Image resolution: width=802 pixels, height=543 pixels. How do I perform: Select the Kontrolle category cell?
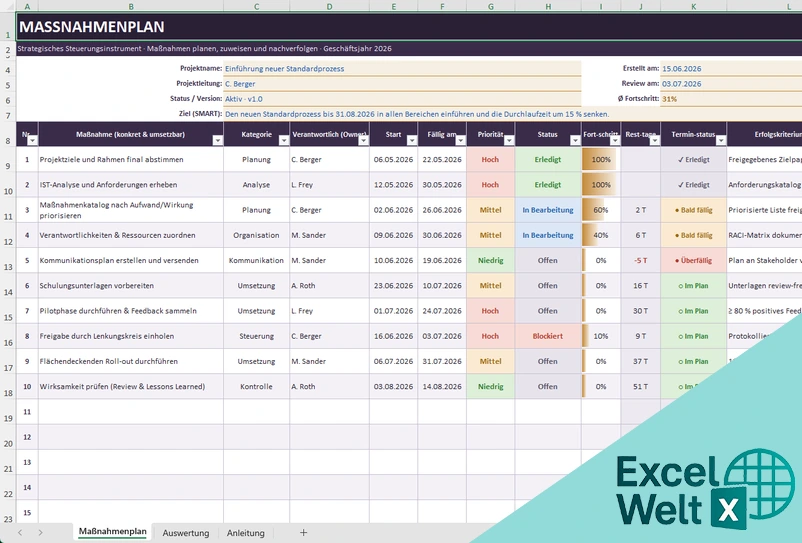coord(256,387)
